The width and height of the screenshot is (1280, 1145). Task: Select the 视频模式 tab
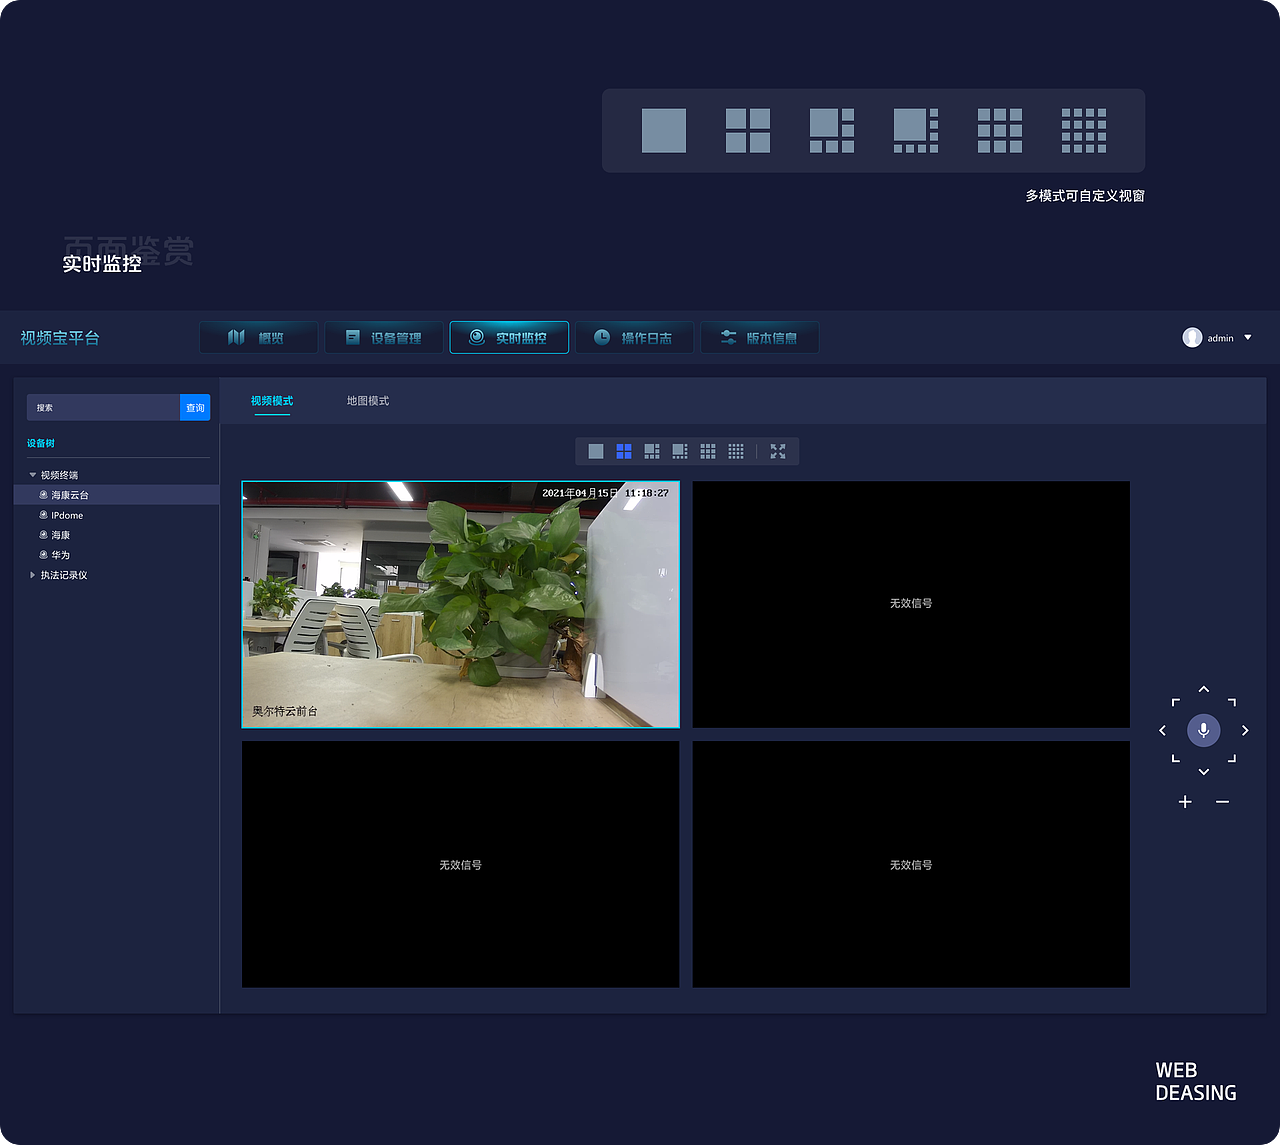[272, 401]
